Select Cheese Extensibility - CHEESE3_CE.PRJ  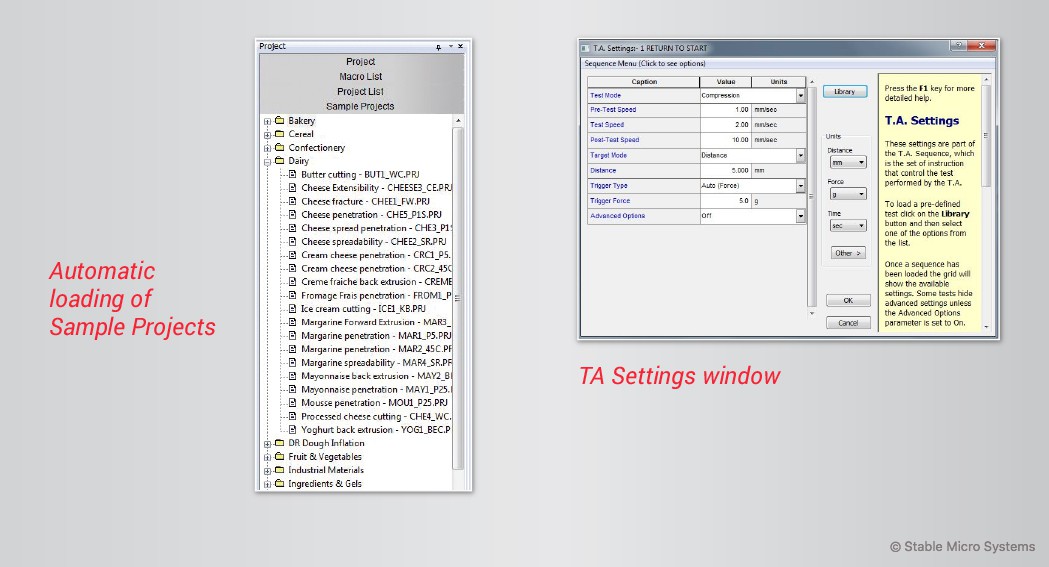point(377,188)
